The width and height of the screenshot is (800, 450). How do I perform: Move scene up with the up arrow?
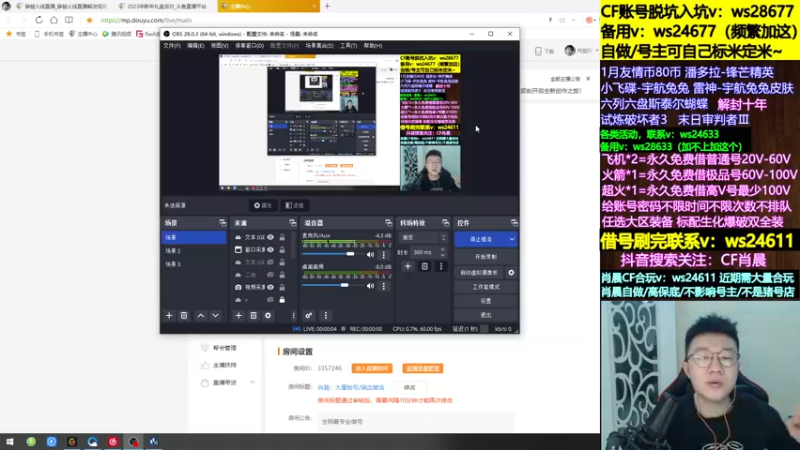coord(201,315)
